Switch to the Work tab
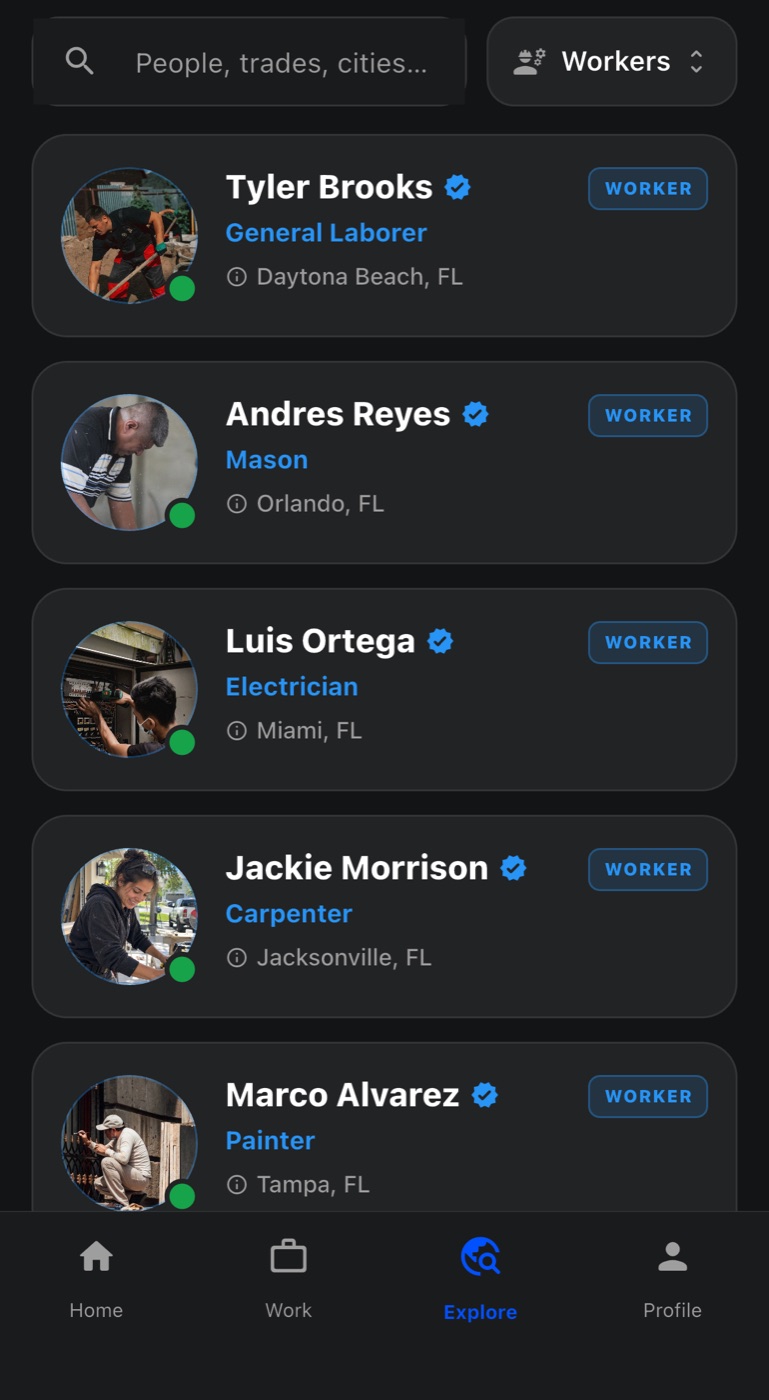 pos(288,1280)
